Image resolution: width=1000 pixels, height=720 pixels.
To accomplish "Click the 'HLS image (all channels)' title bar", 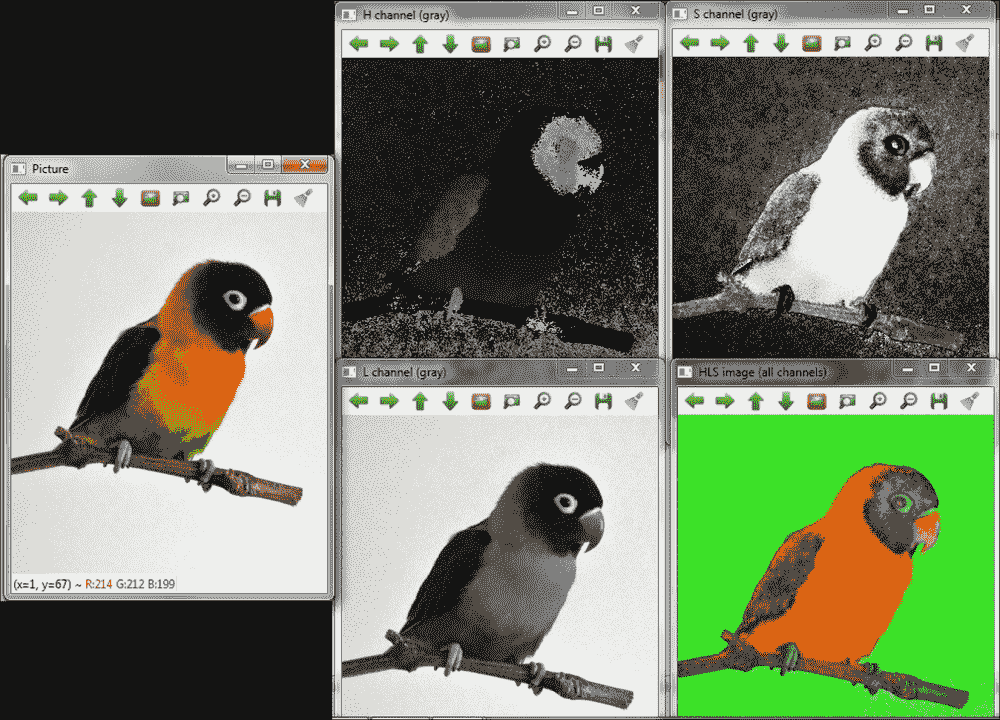I will [x=780, y=371].
